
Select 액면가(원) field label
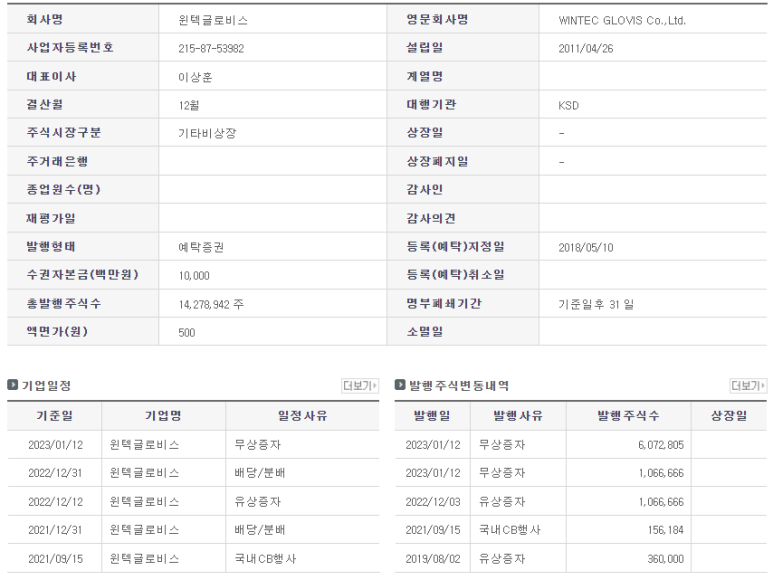point(57,331)
